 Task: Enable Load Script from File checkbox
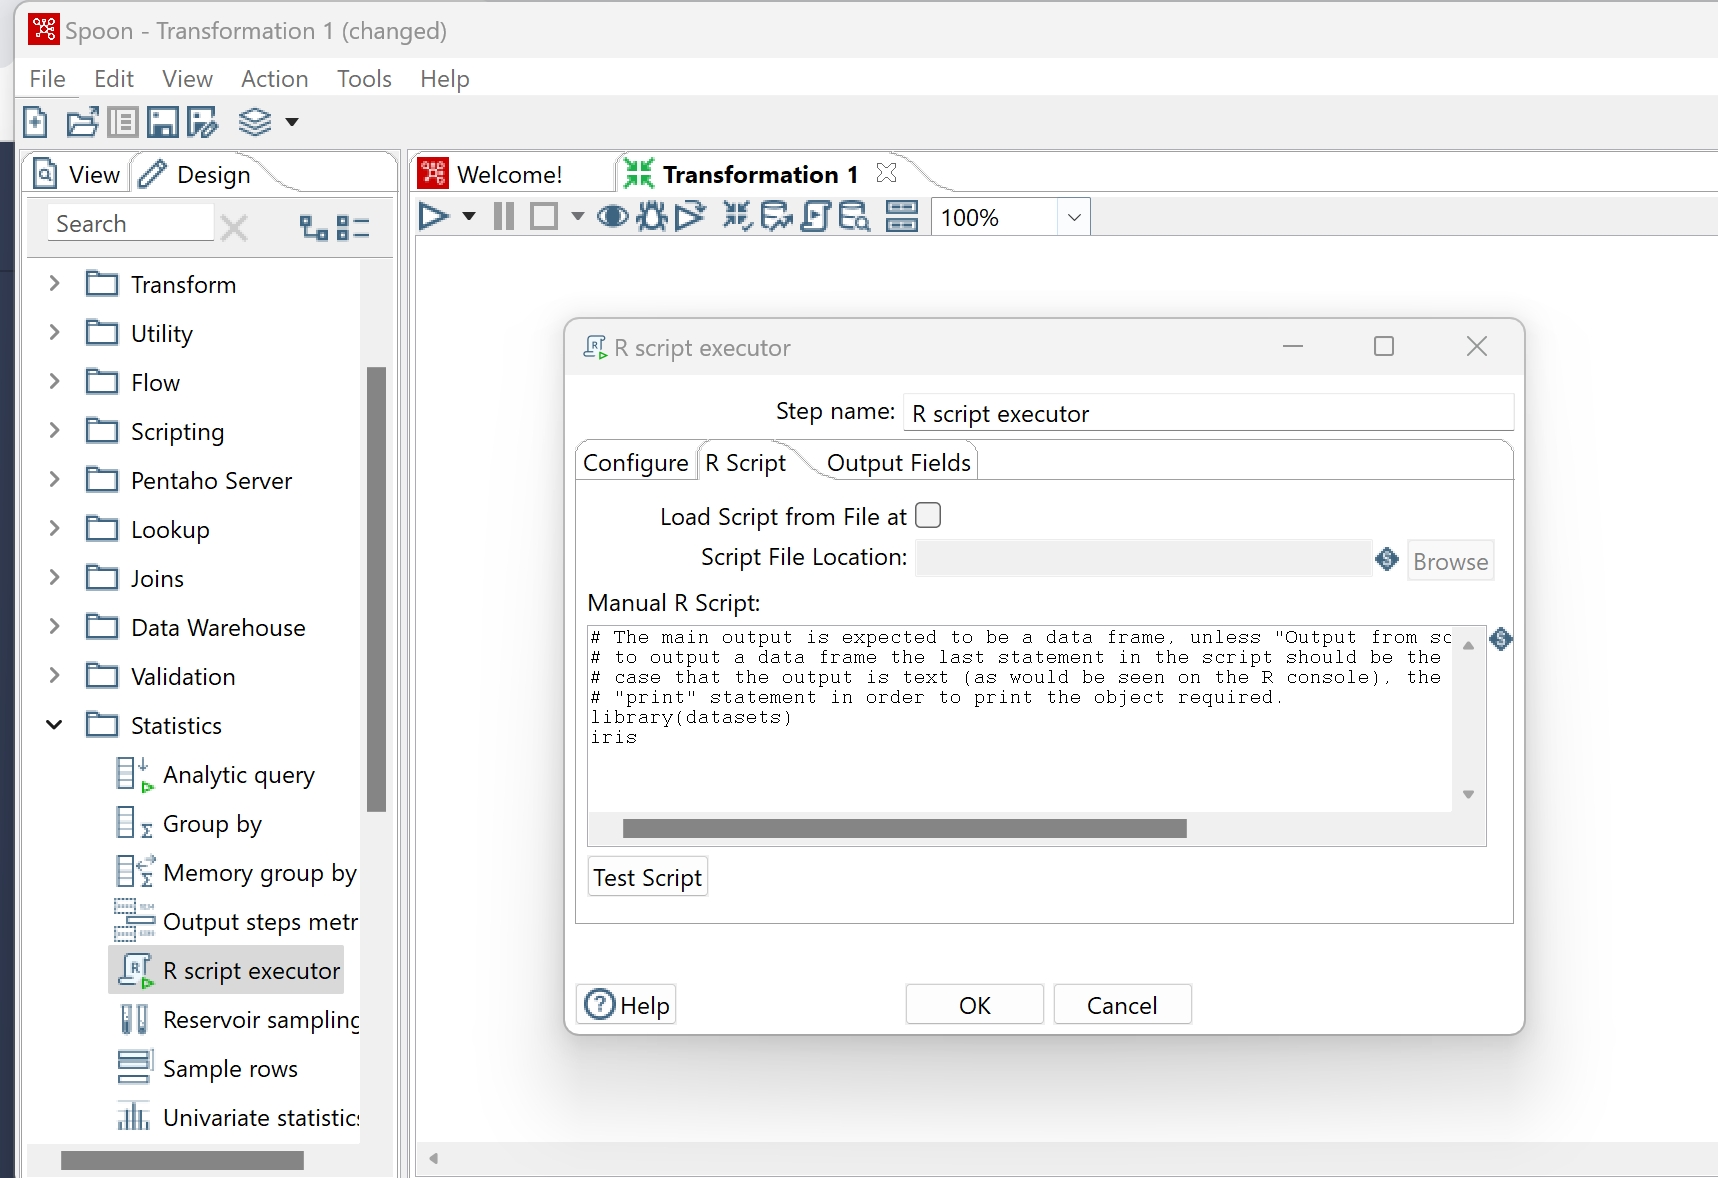pyautogui.click(x=928, y=516)
